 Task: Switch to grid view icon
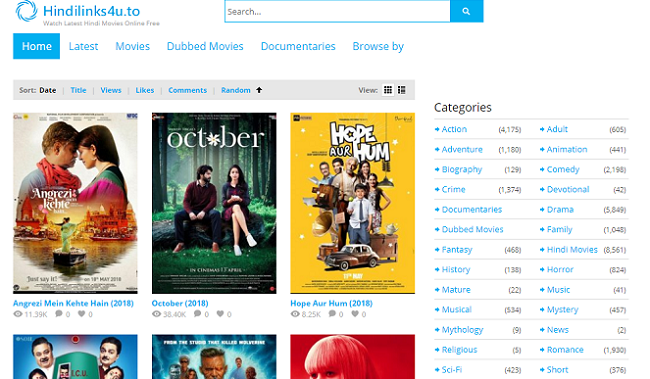coord(388,90)
